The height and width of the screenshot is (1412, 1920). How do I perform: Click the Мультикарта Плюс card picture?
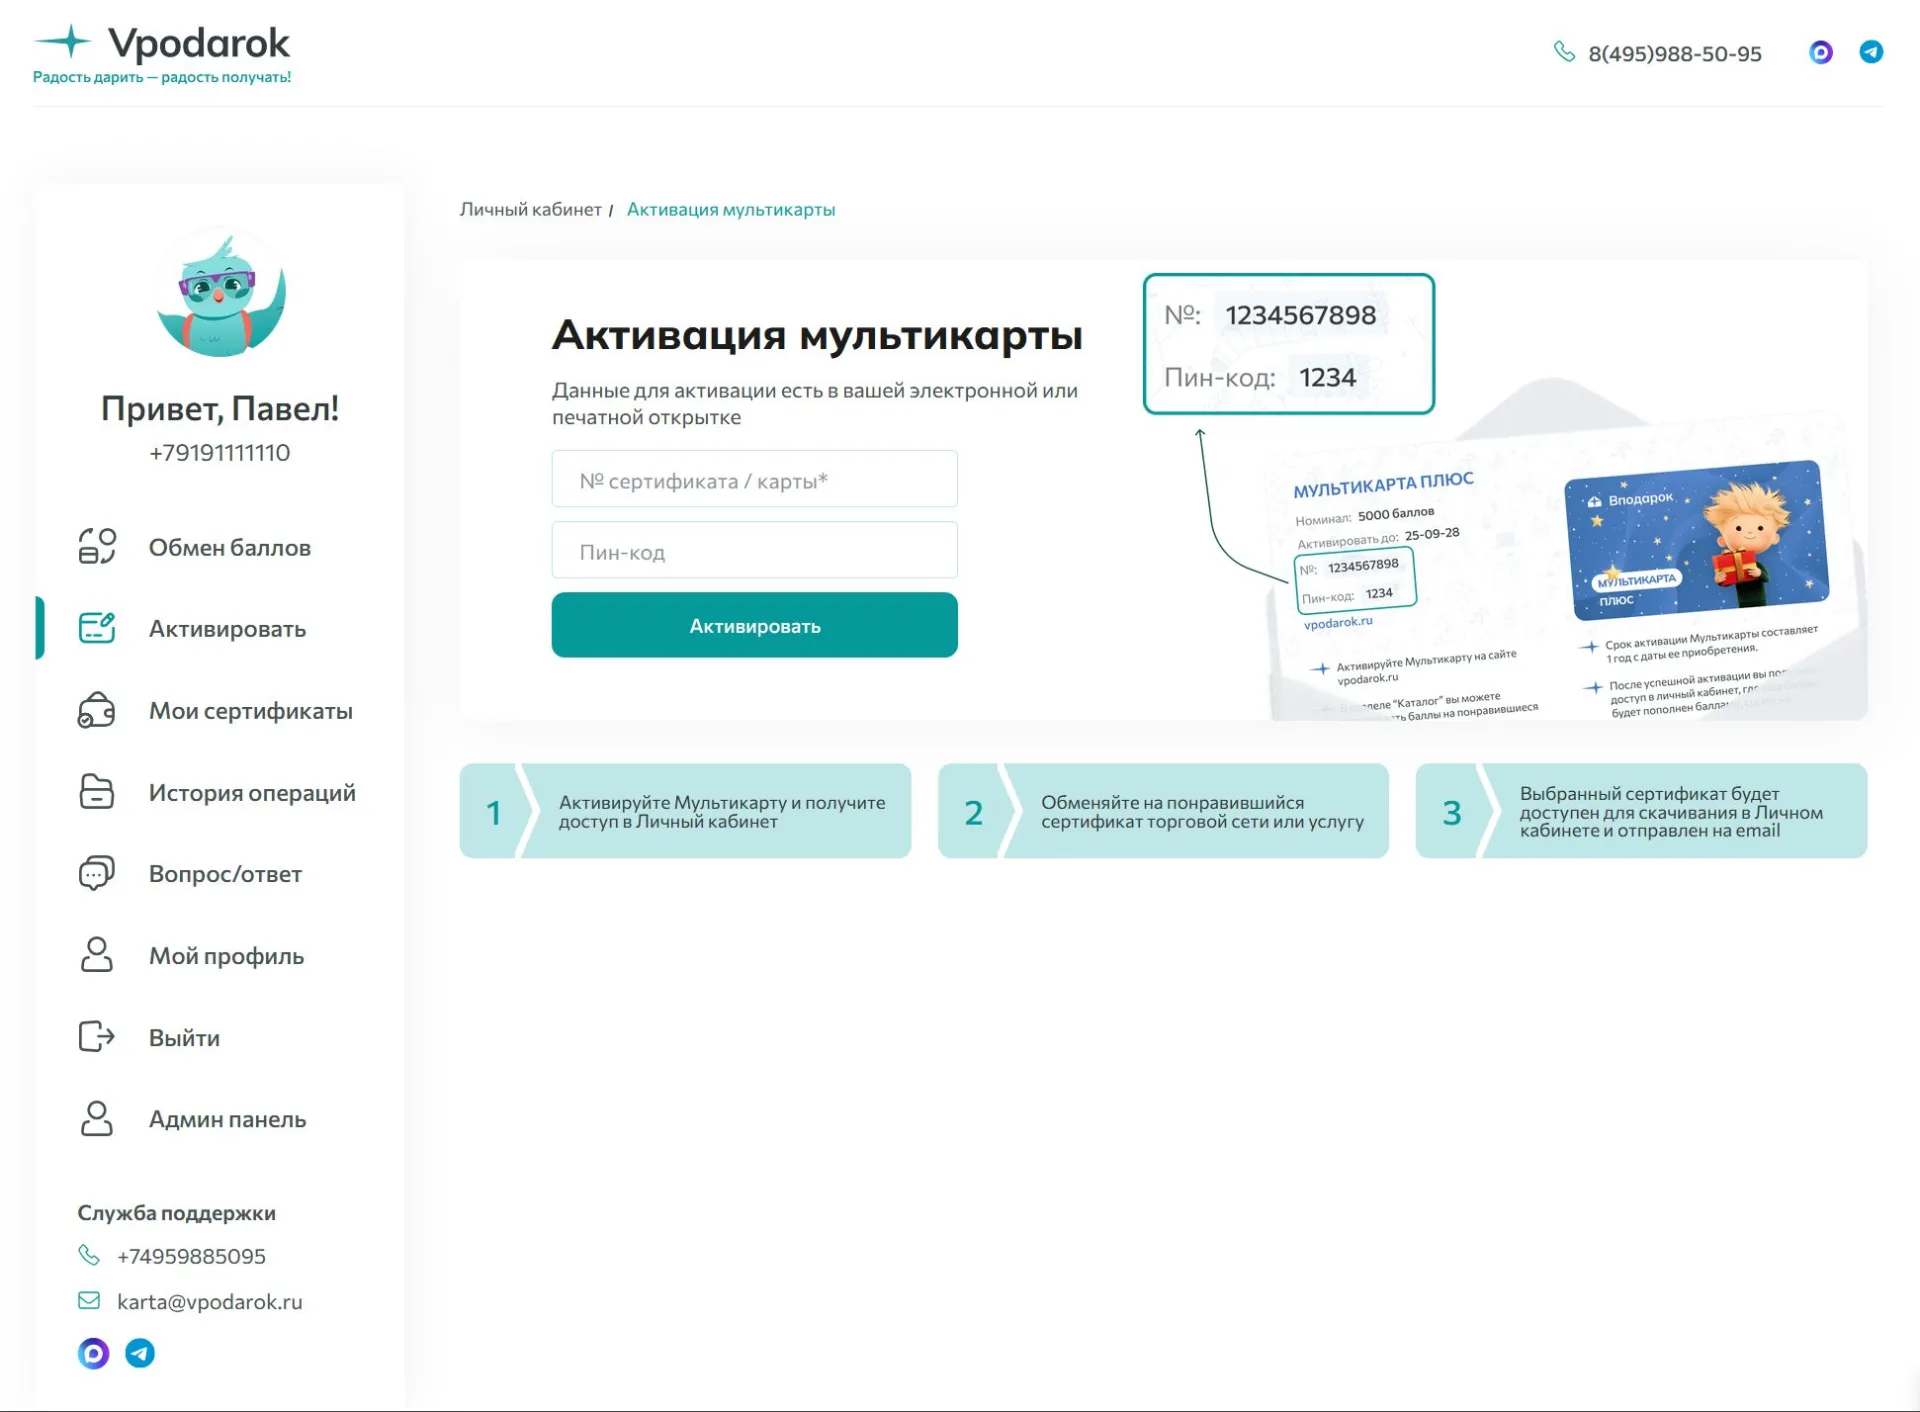[x=1697, y=539]
